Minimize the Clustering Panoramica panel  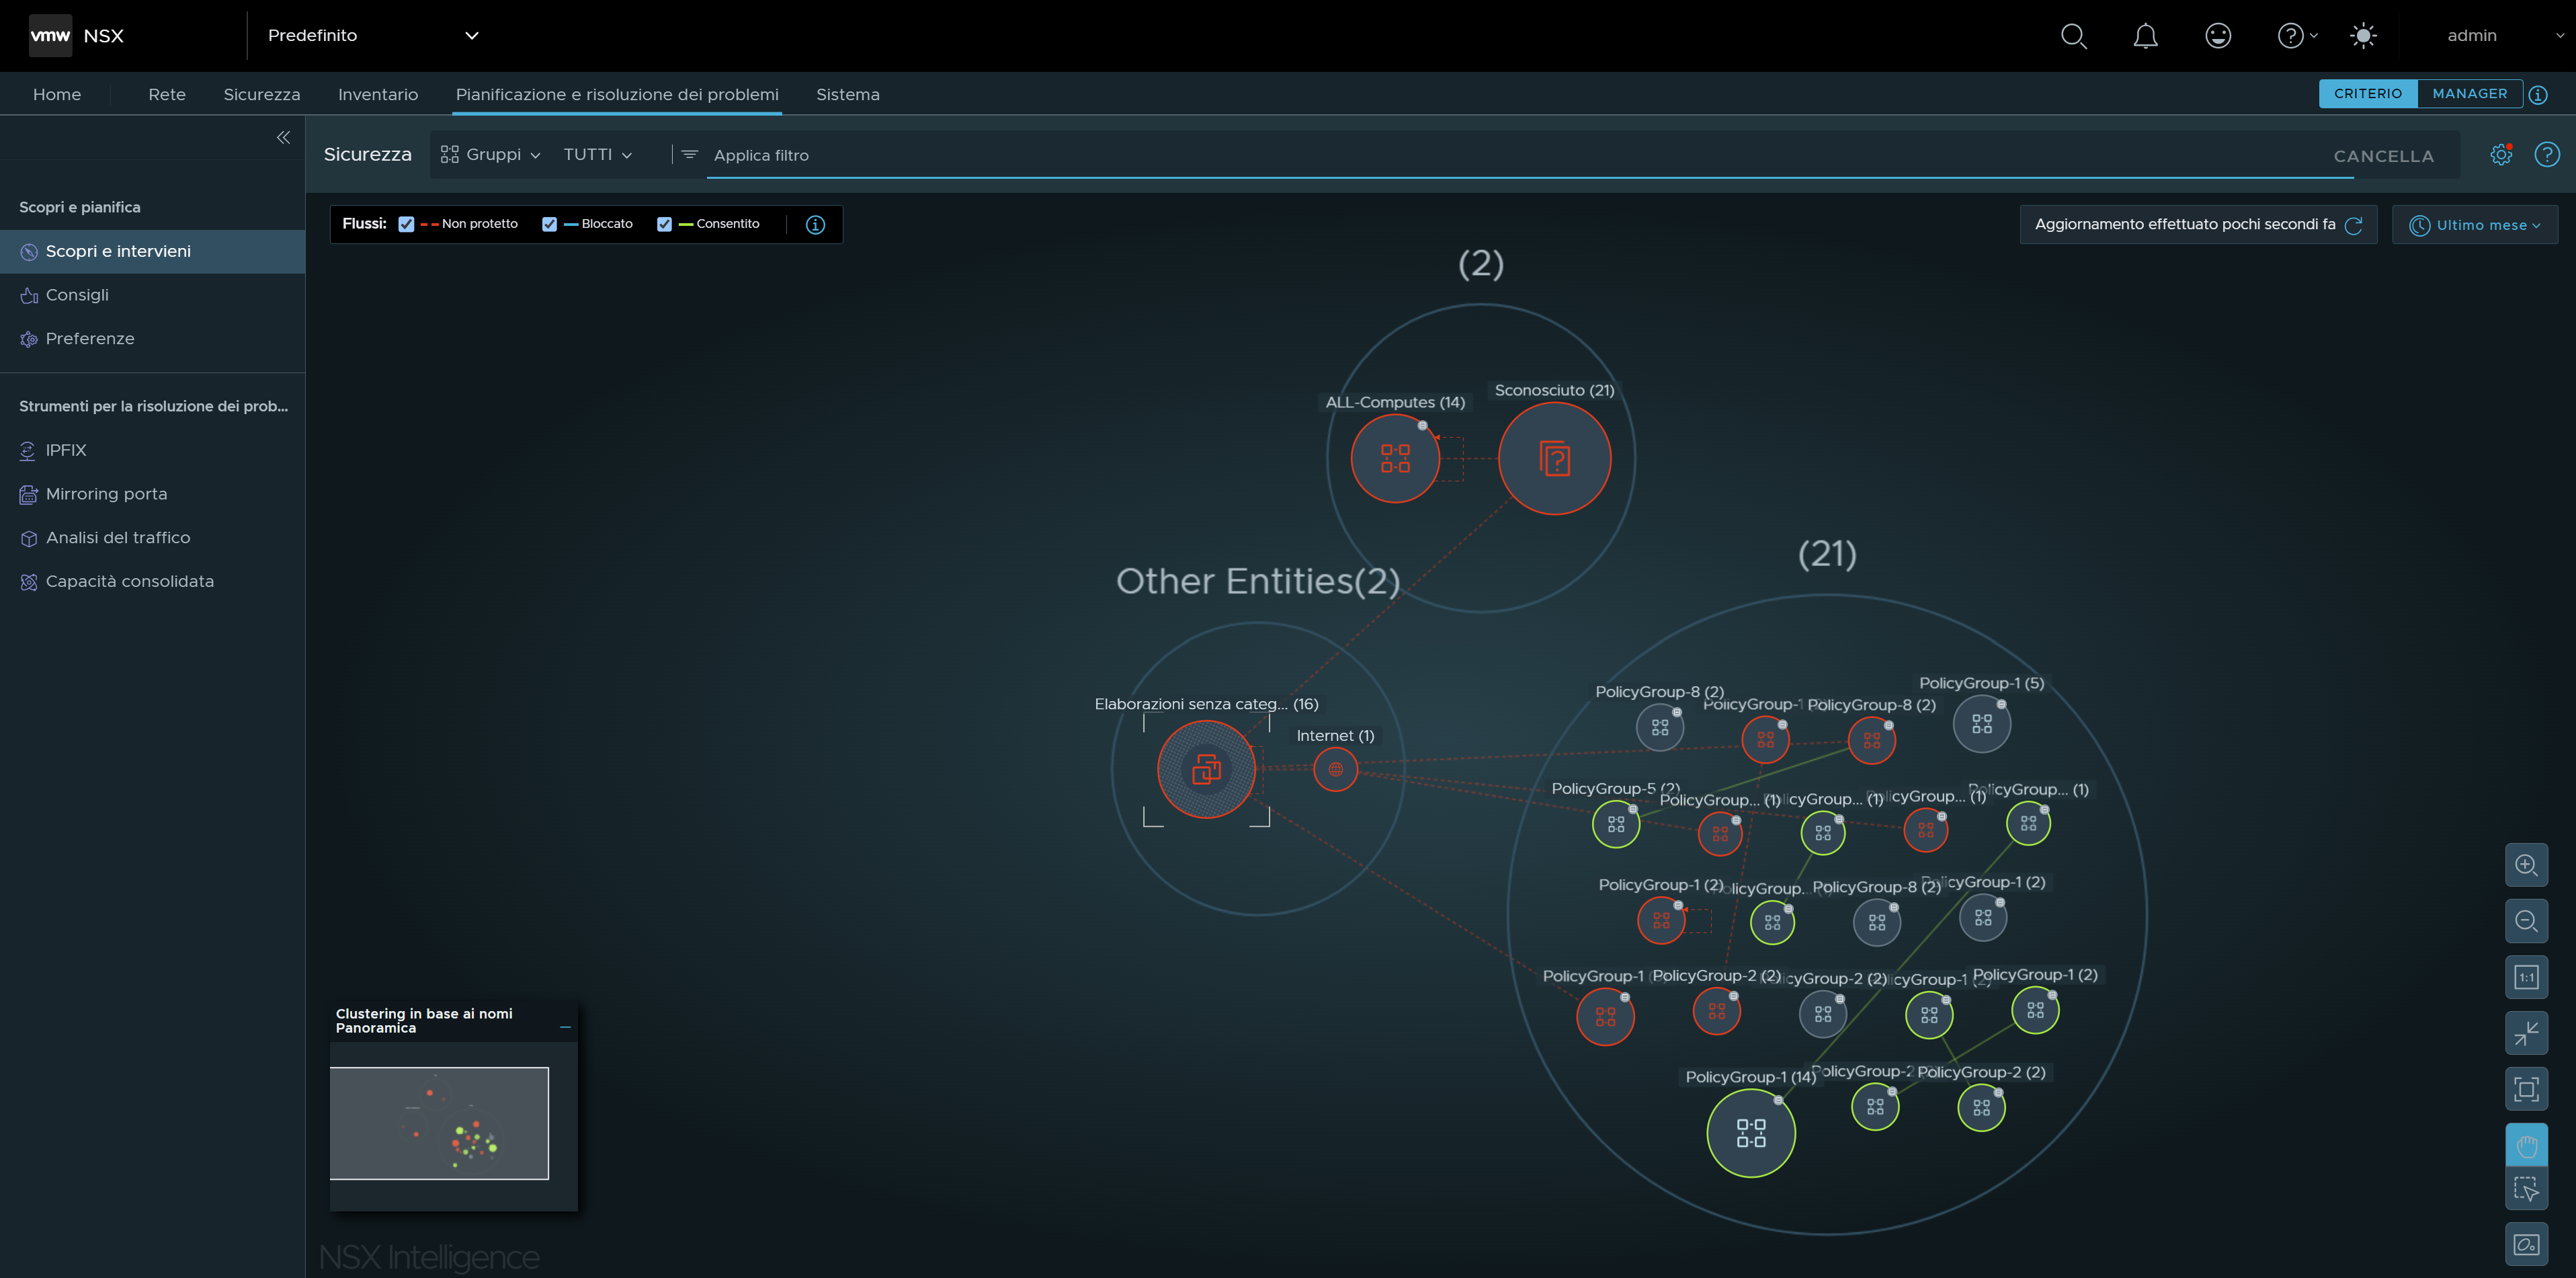(x=565, y=1027)
